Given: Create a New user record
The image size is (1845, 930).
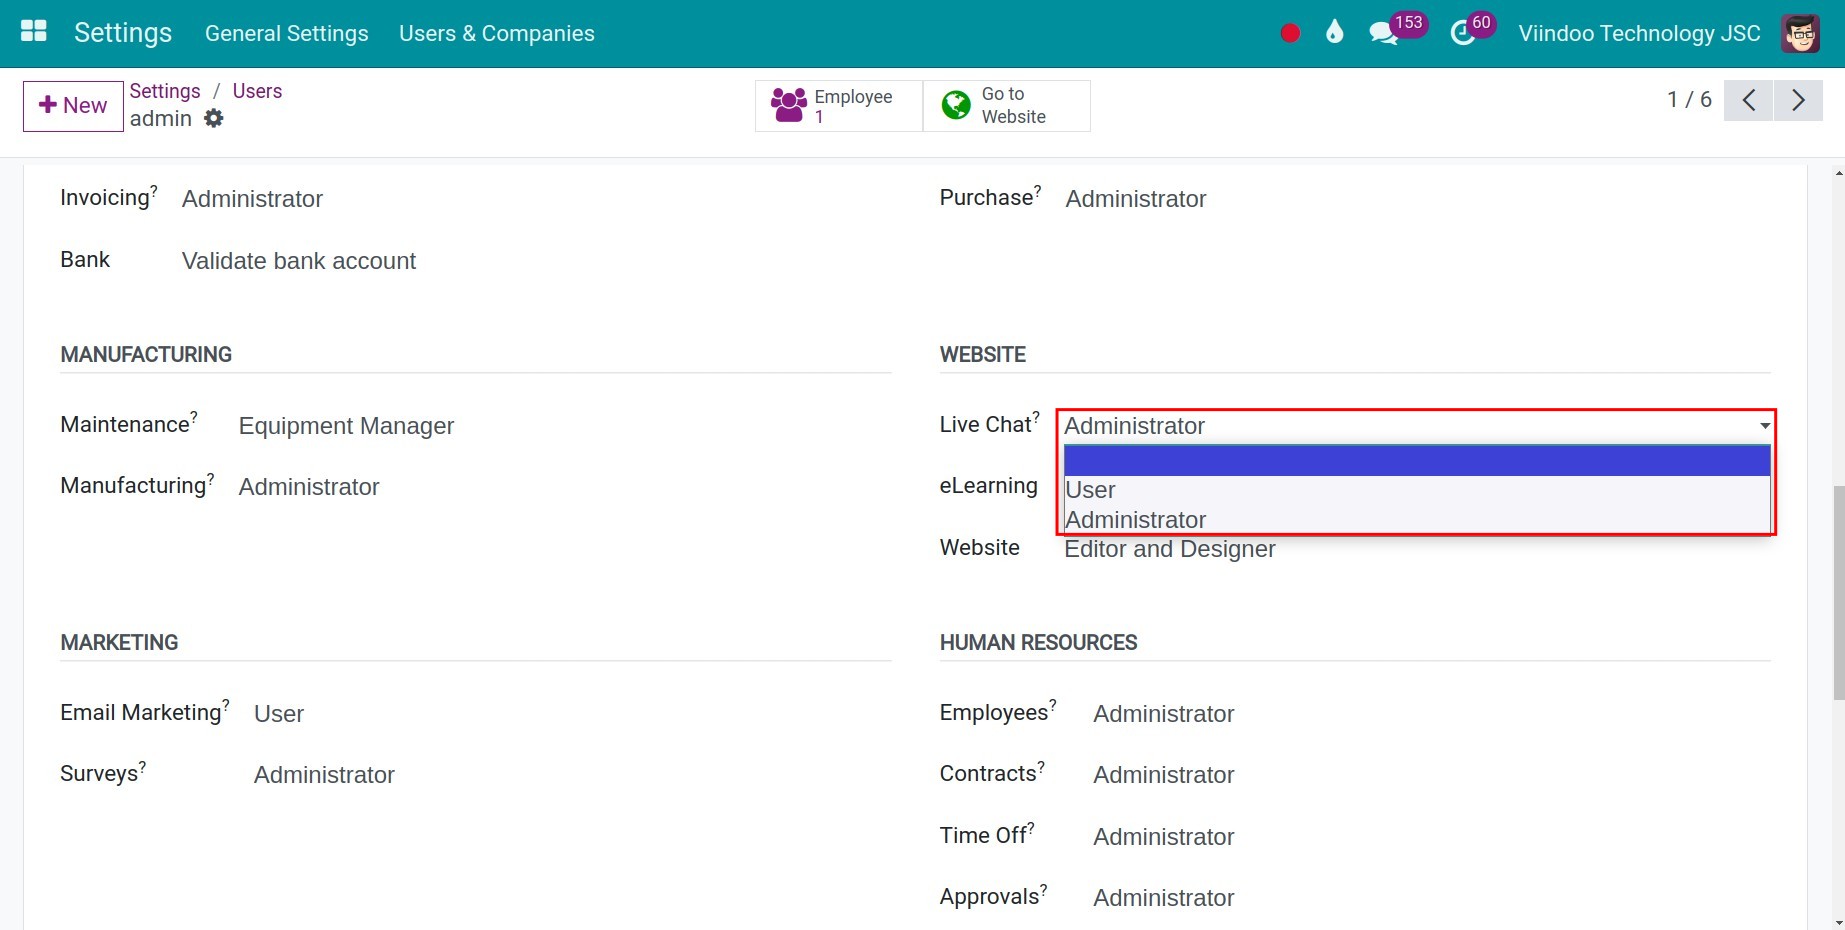Looking at the screenshot, I should pyautogui.click(x=73, y=106).
